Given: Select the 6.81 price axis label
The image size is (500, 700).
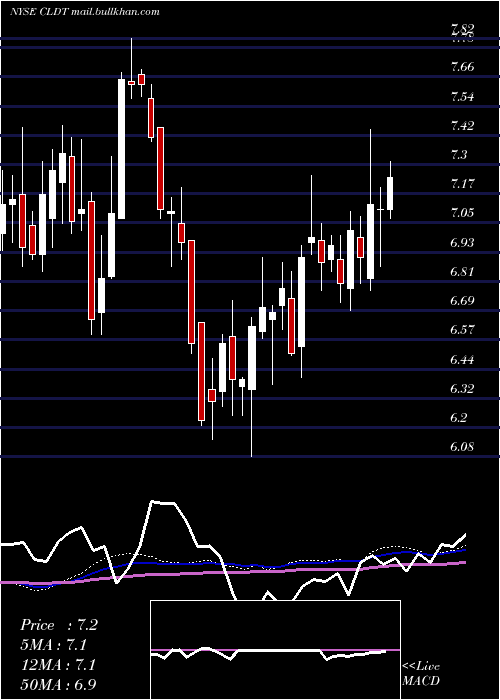Looking at the screenshot, I should (x=462, y=271).
